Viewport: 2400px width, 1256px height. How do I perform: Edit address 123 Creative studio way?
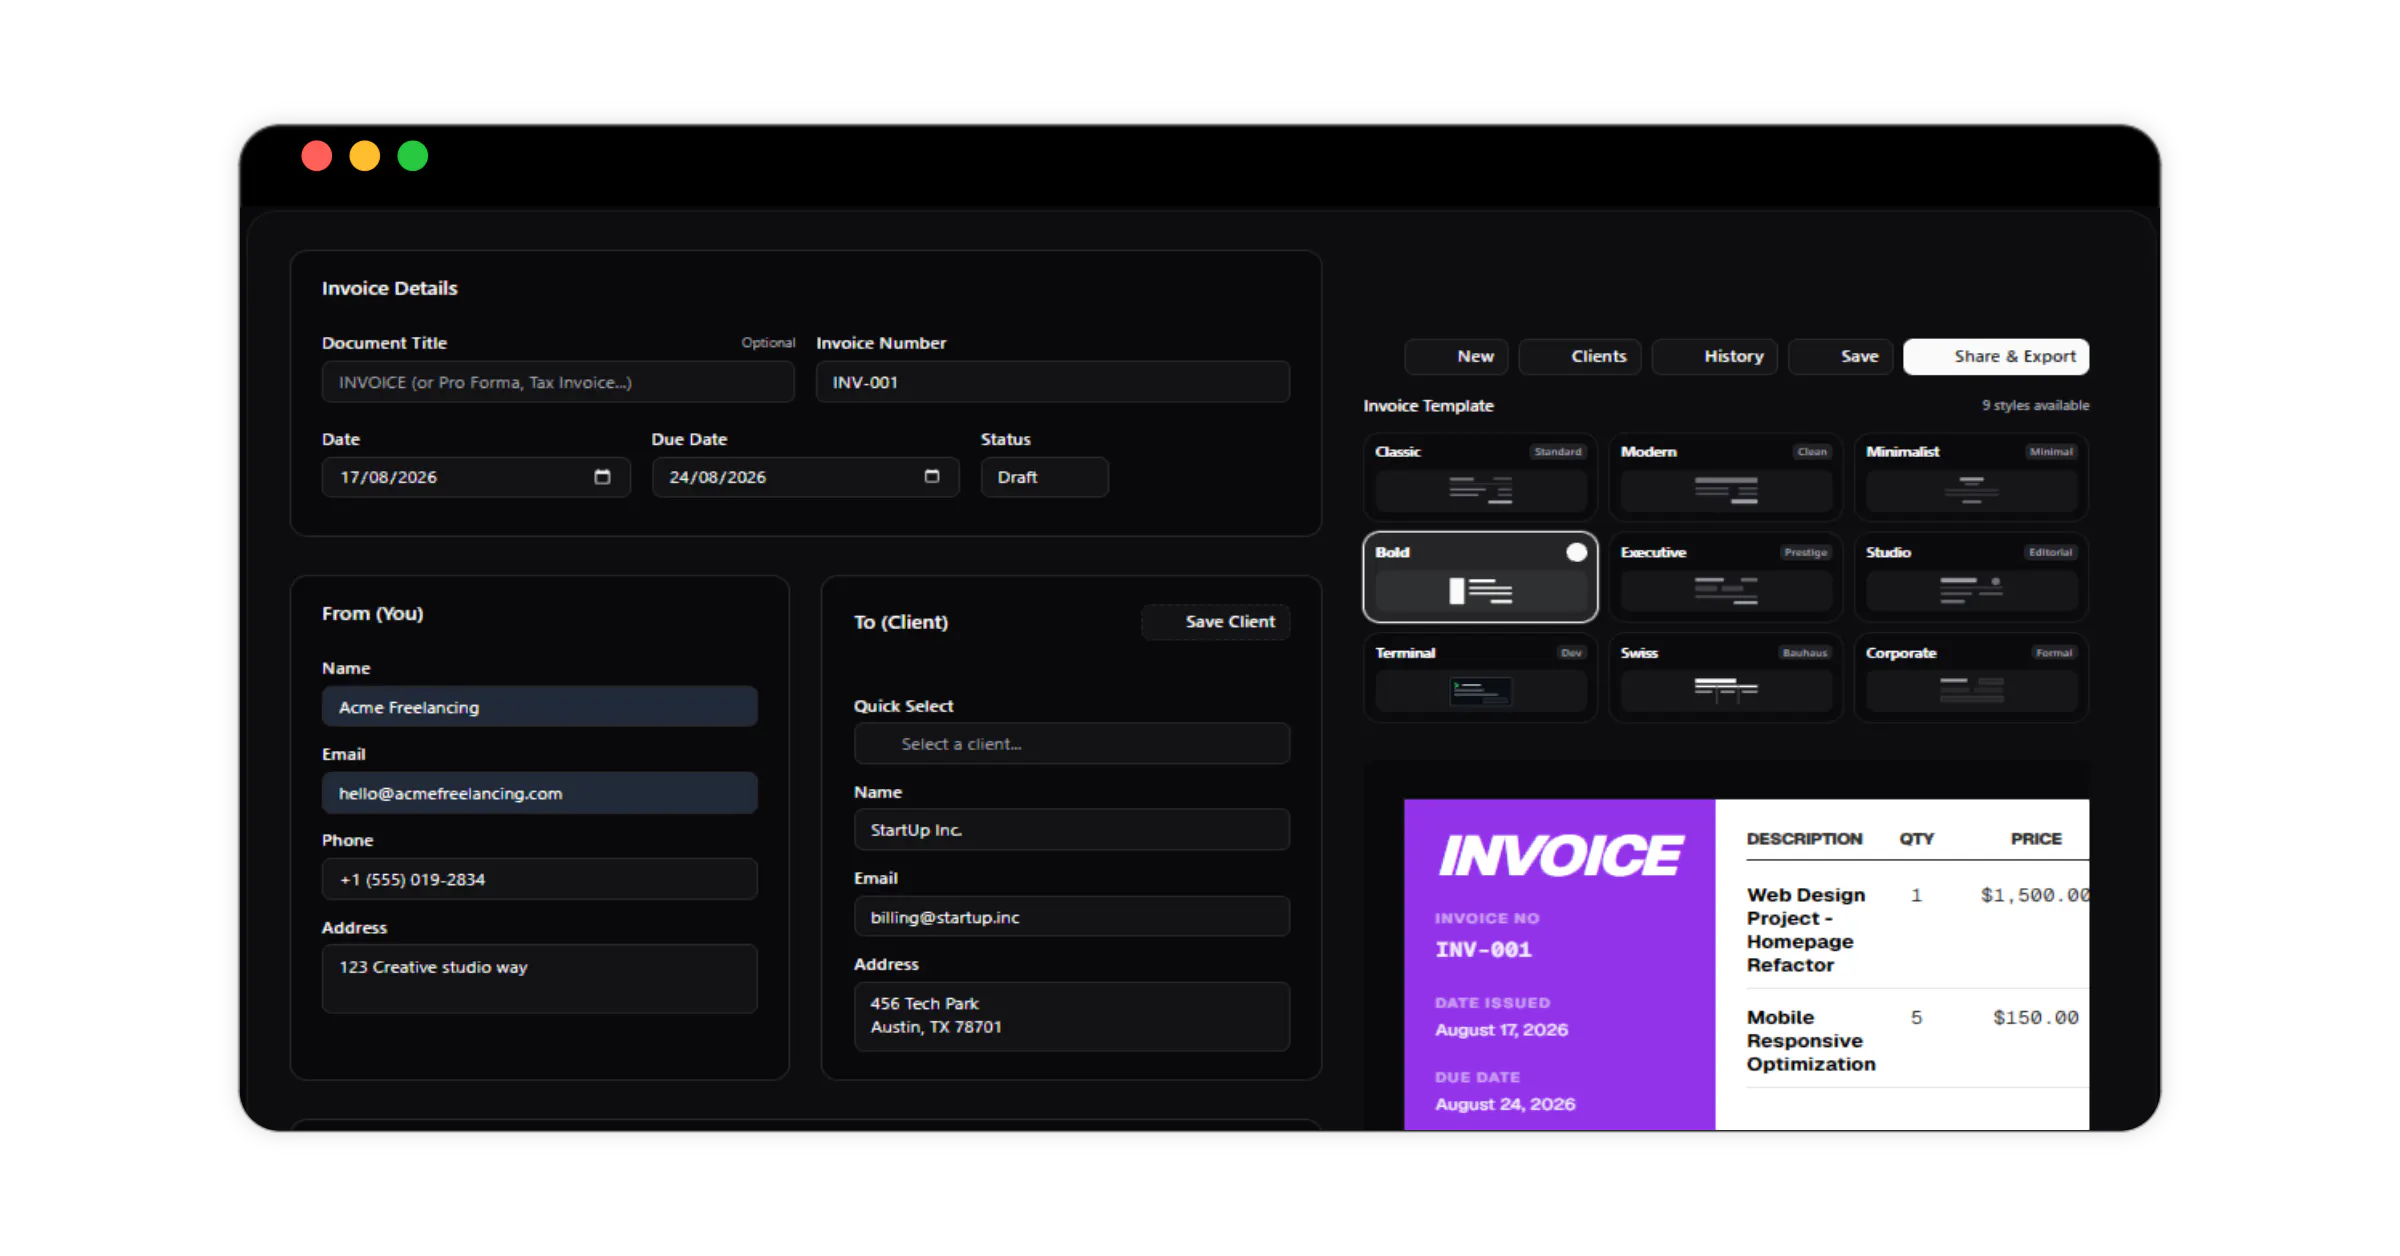539,979
